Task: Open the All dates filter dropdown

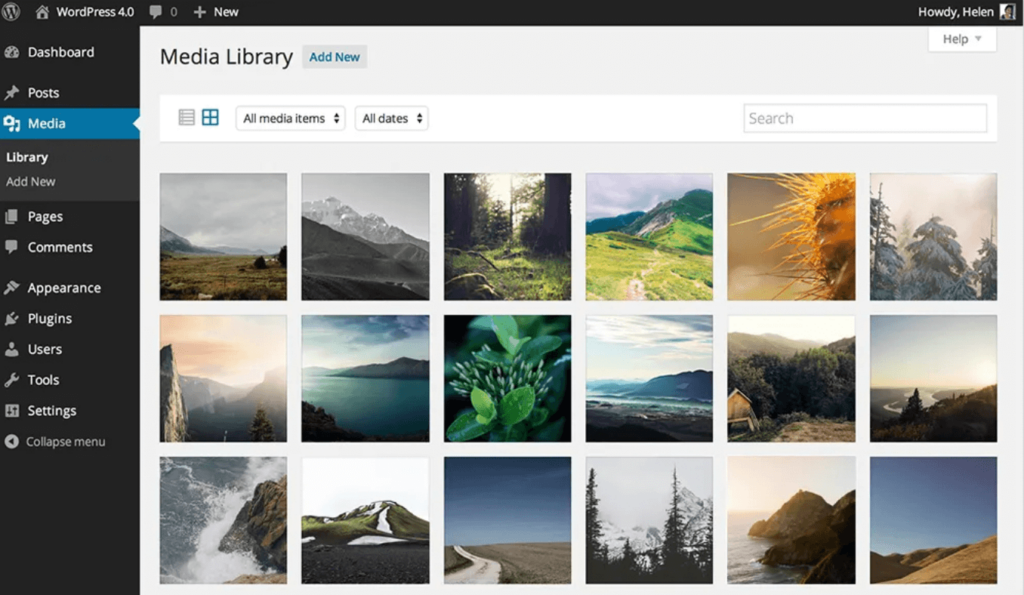Action: [391, 117]
